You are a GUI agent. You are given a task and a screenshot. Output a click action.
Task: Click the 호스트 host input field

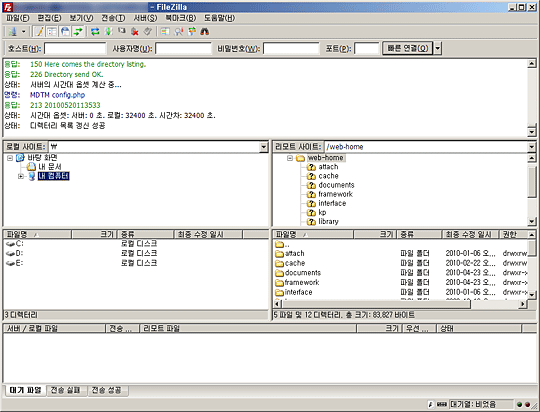coord(75,49)
